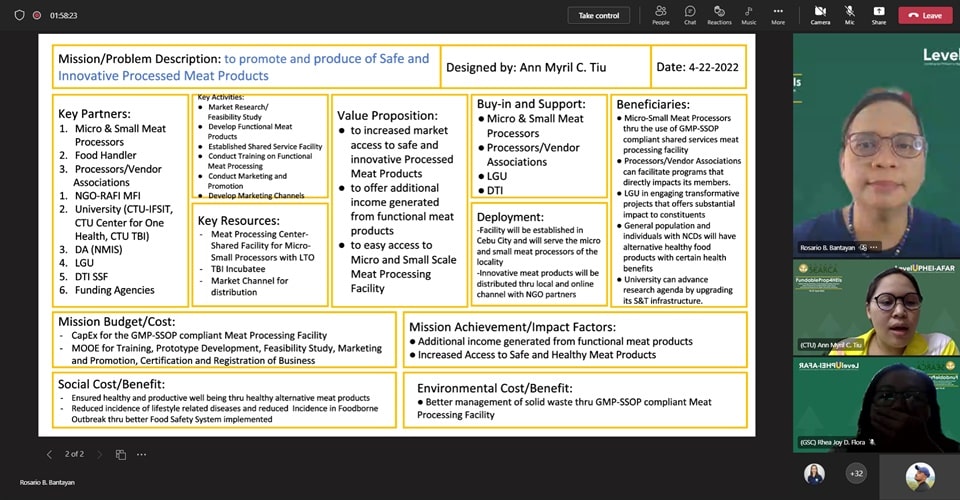960x500 pixels.
Task: Open the Share content tray
Action: pos(878,14)
